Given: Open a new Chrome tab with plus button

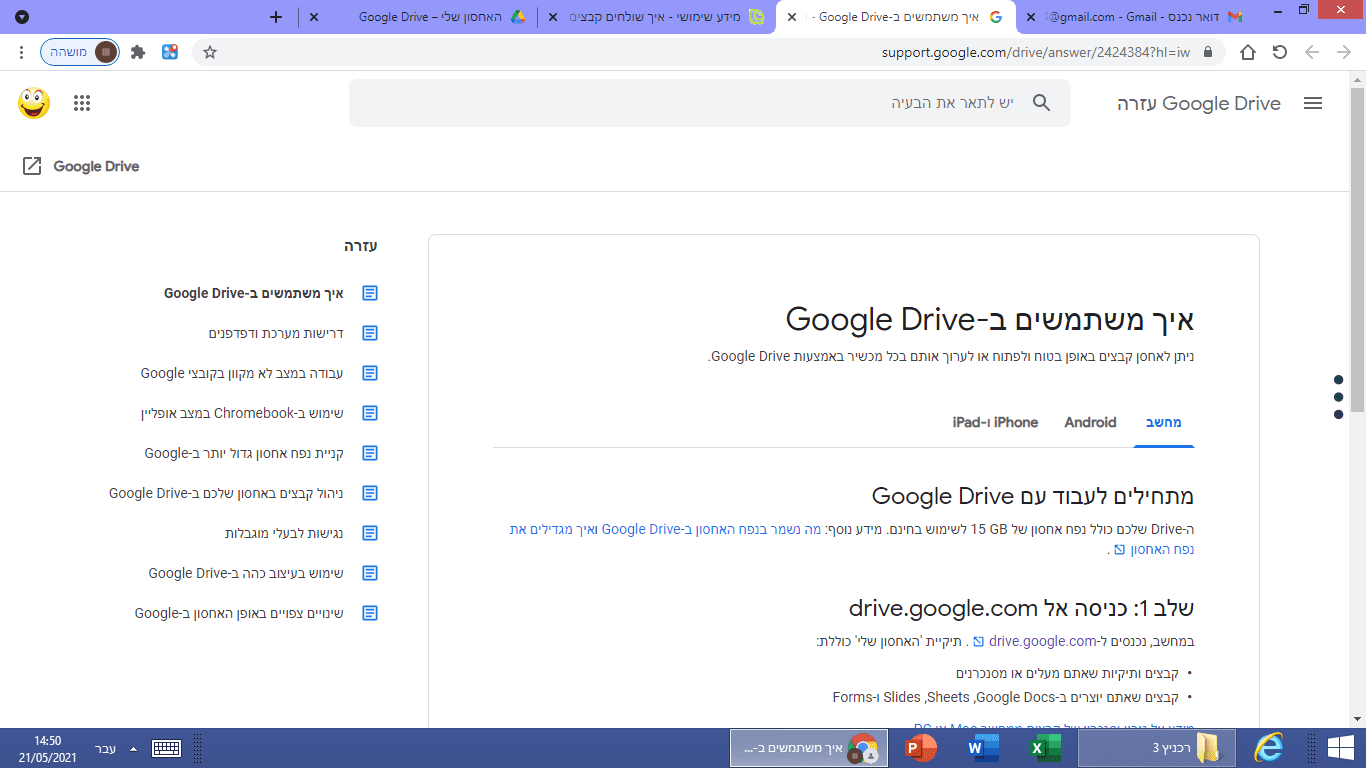Looking at the screenshot, I should (x=277, y=17).
